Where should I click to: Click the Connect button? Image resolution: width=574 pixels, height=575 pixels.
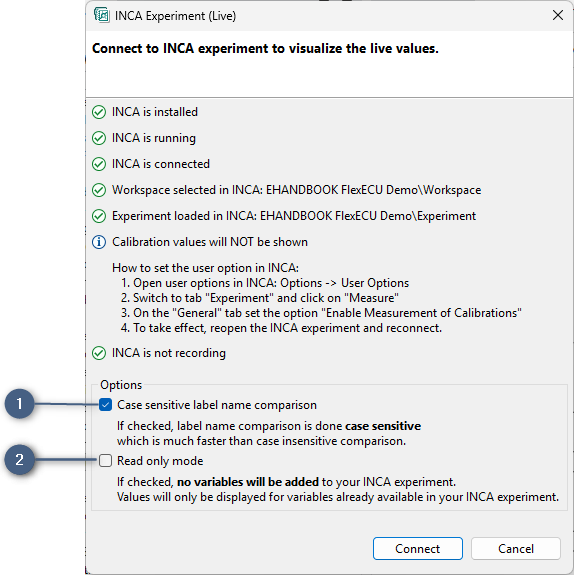418,549
